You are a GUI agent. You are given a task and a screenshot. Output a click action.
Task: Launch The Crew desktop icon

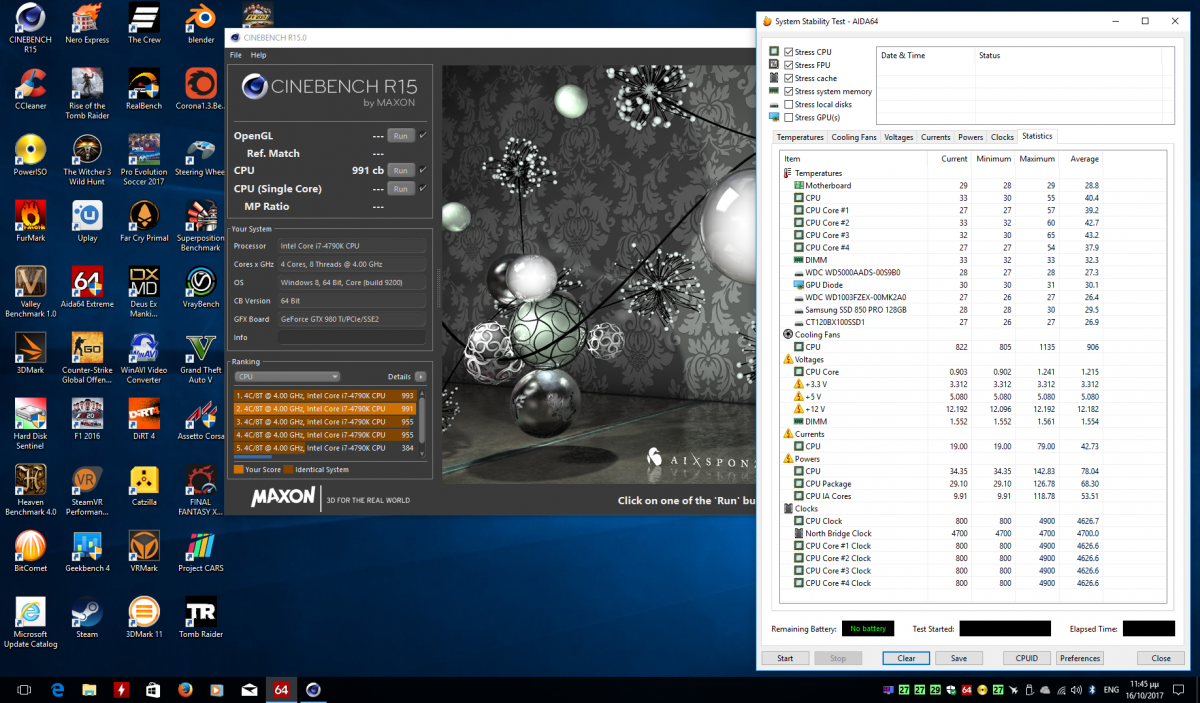[144, 25]
